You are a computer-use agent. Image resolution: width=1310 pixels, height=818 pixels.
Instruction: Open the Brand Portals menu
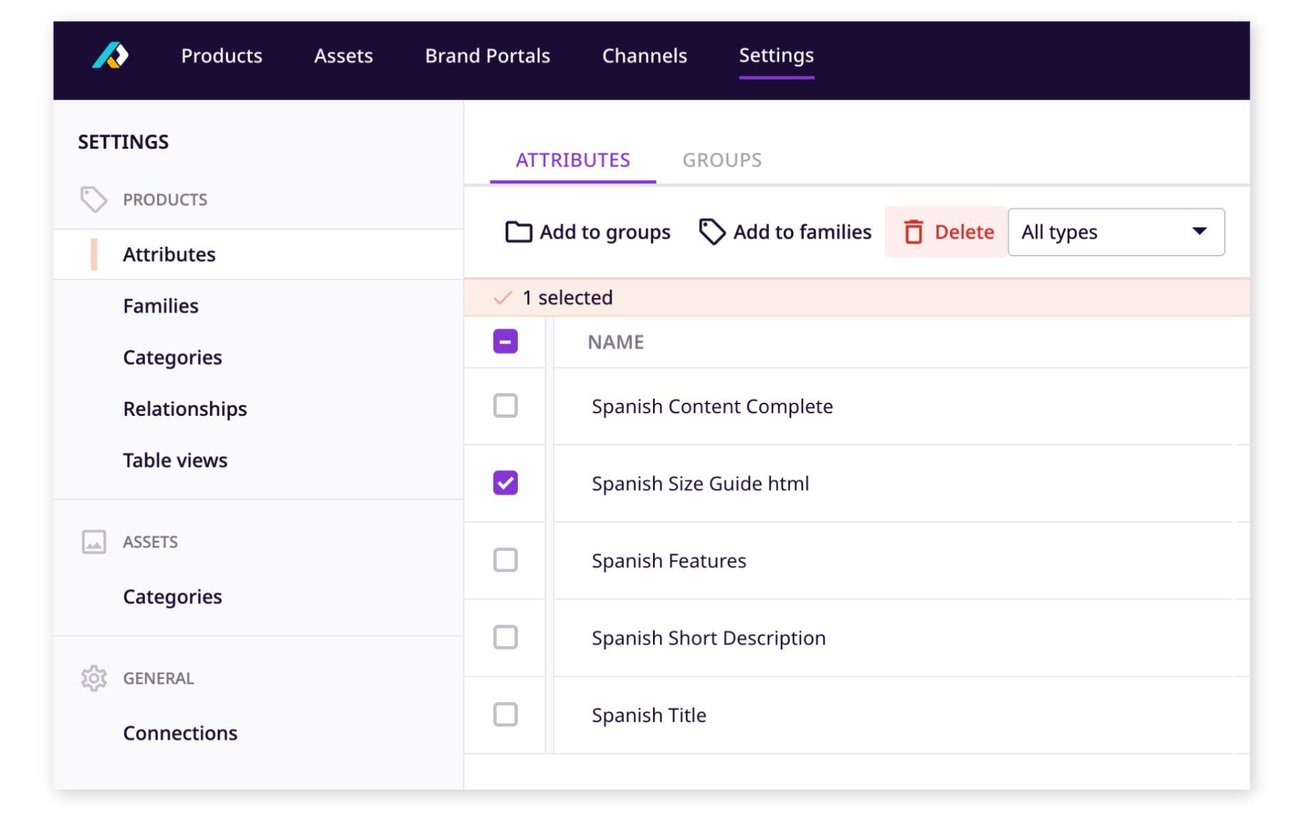tap(487, 55)
